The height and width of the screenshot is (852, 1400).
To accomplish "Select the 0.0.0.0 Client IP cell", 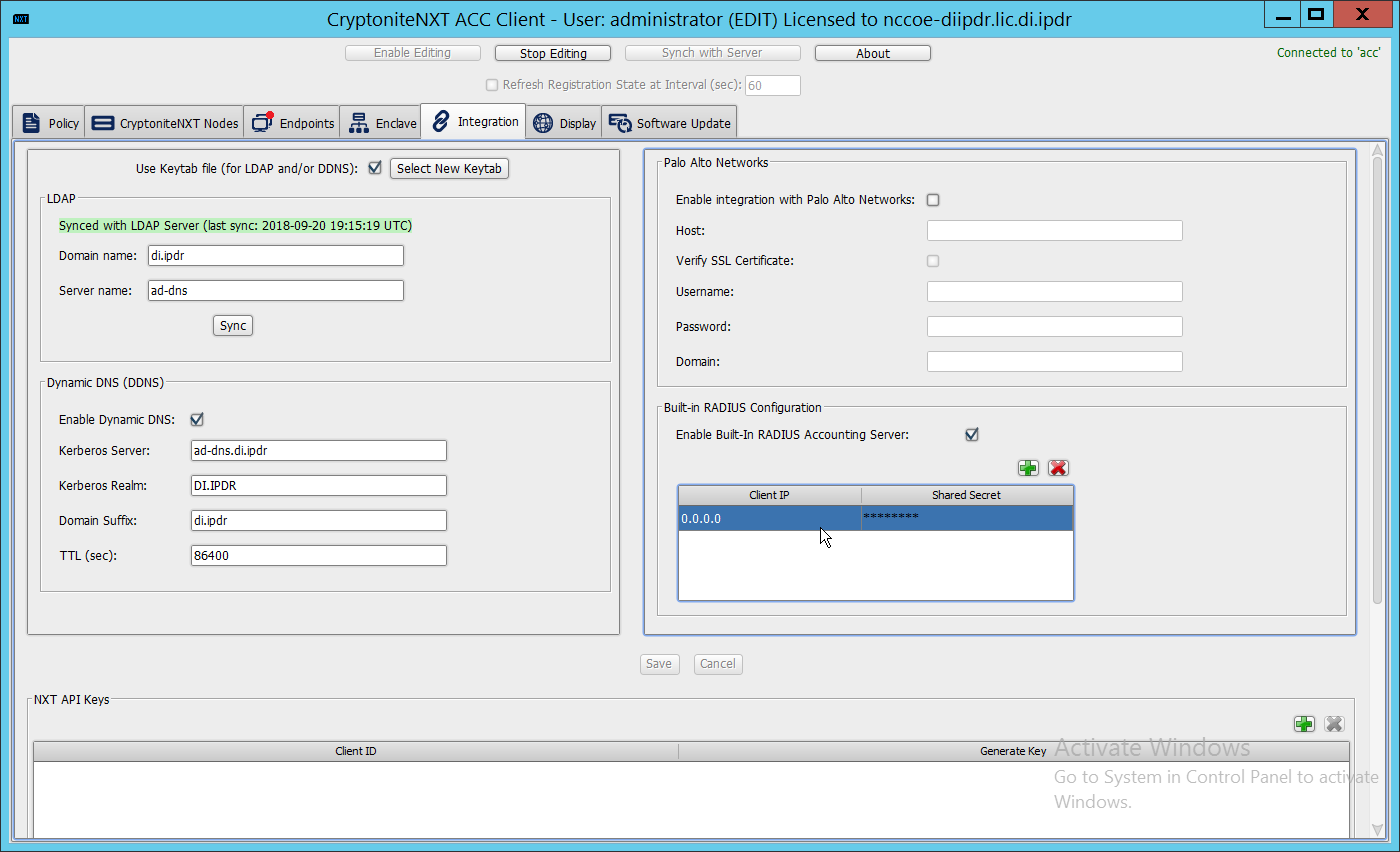I will (770, 518).
